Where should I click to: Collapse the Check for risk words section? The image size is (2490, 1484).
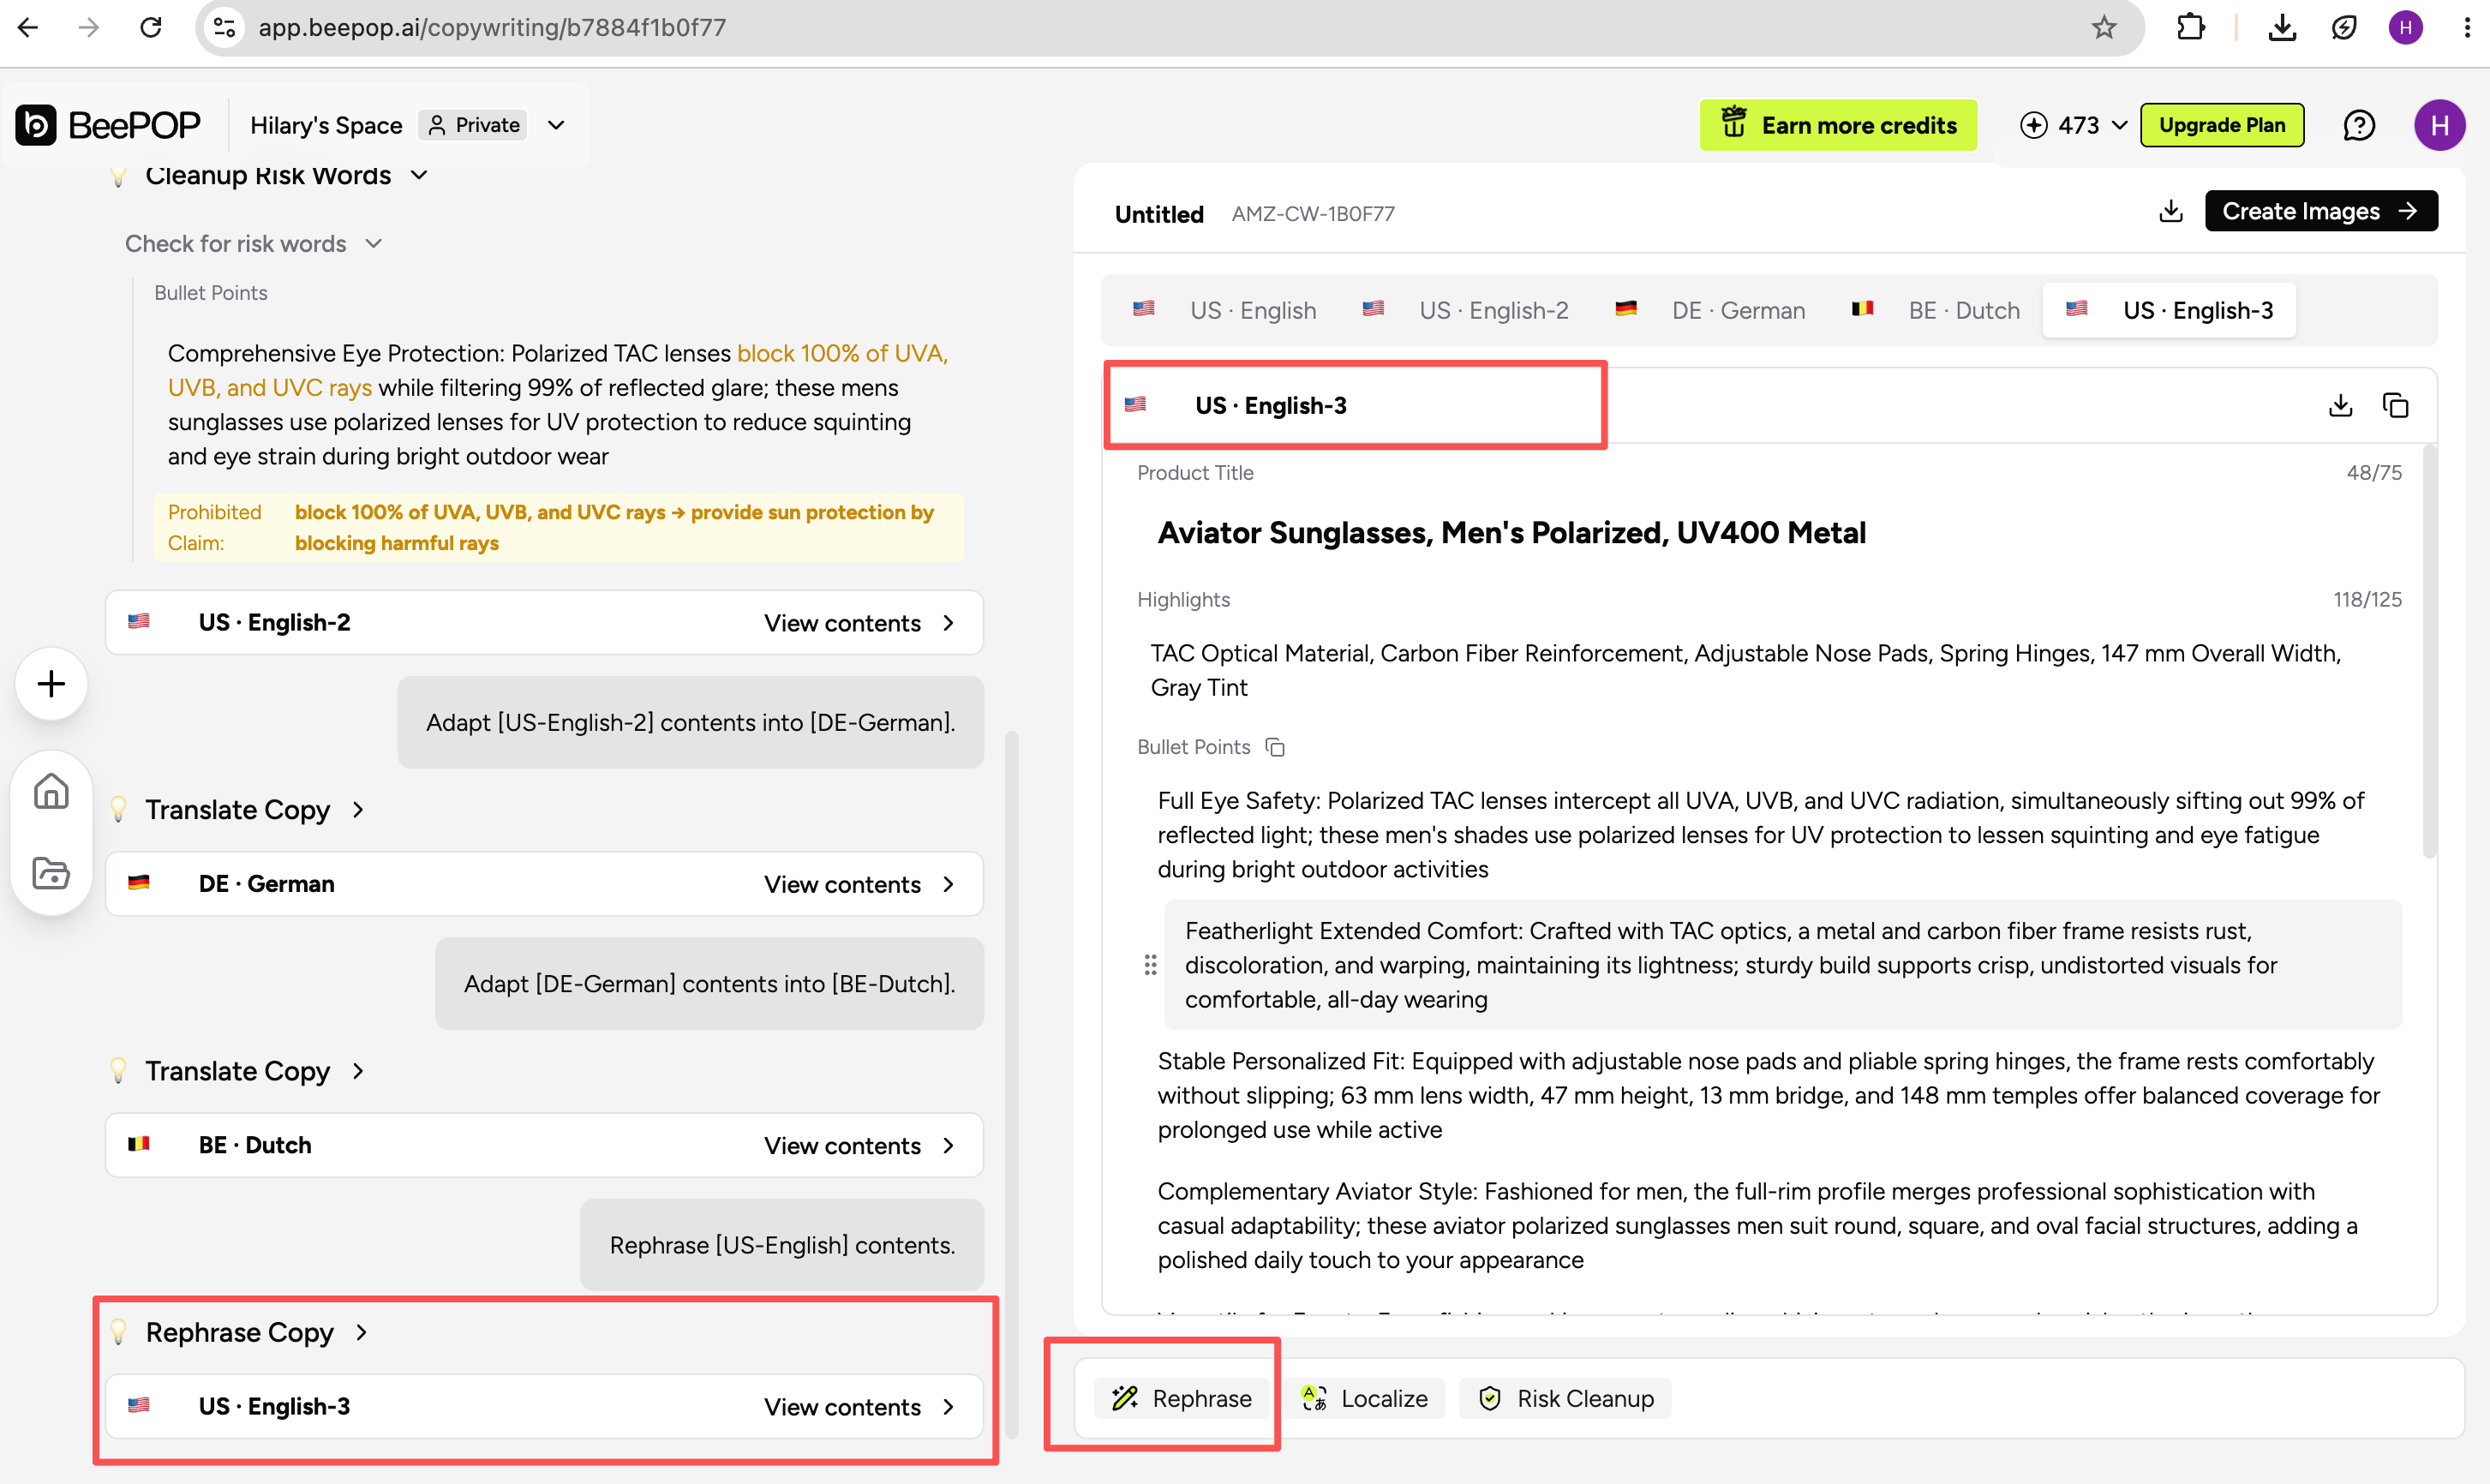pyautogui.click(x=374, y=244)
